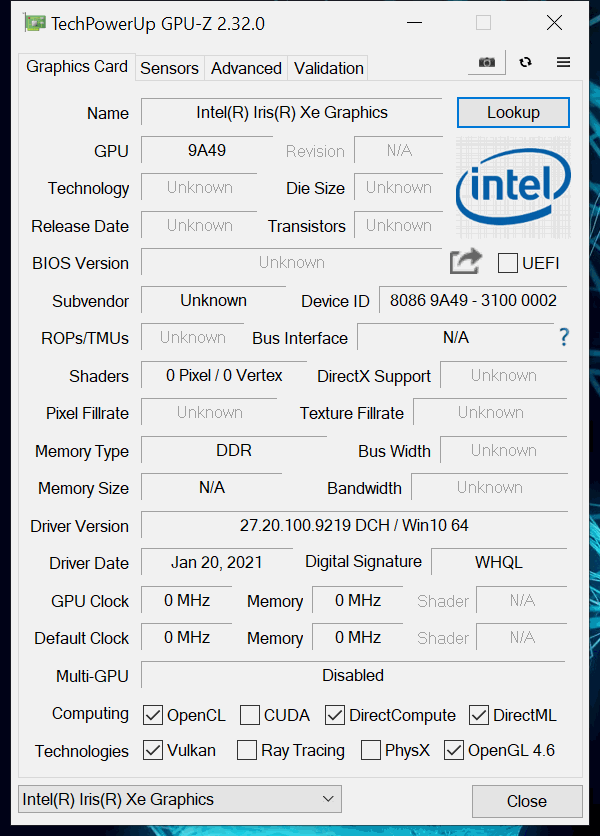The image size is (600, 836).
Task: Click the Memory Type field showing DDR
Action: tap(234, 451)
